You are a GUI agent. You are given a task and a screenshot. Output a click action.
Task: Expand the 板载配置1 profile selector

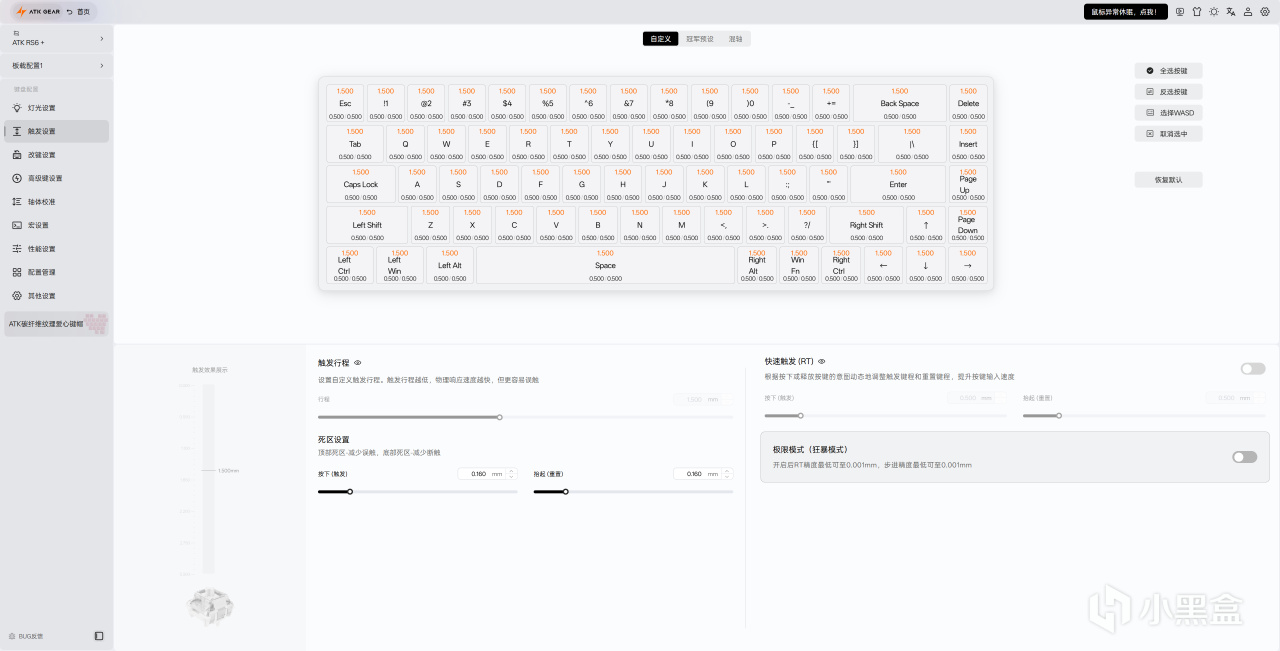[x=57, y=66]
